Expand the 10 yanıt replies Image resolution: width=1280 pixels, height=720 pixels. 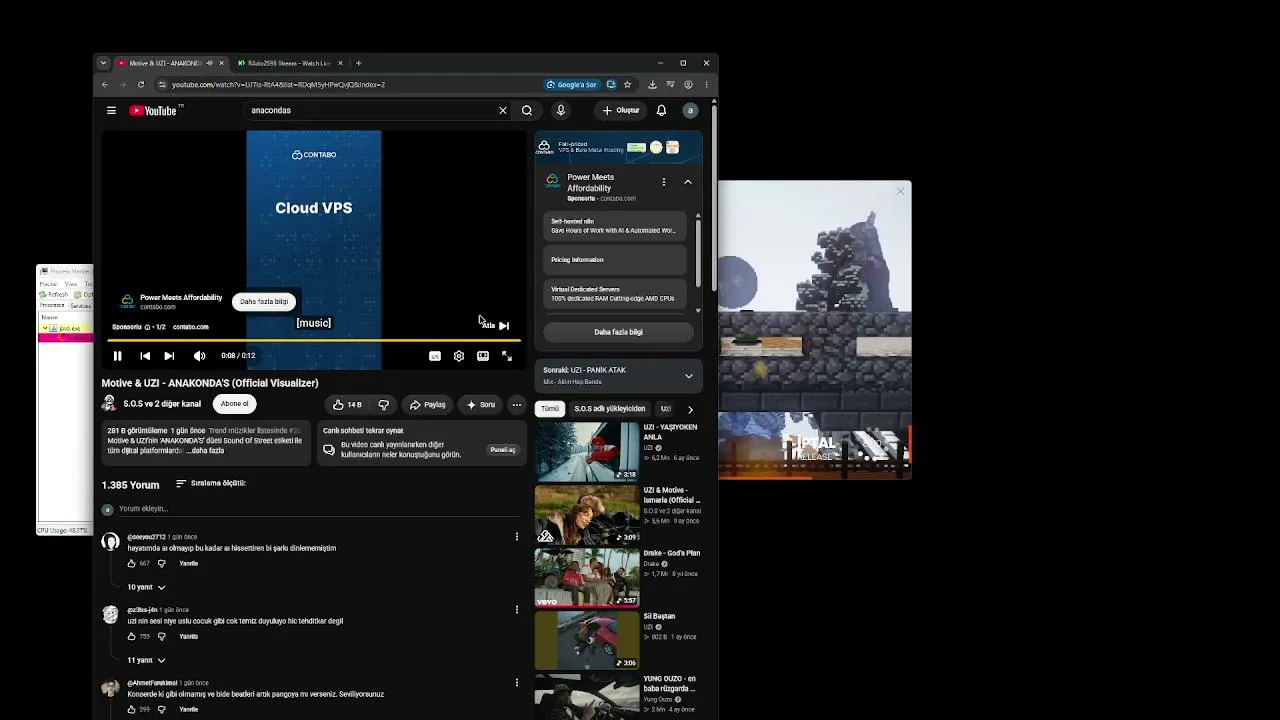point(146,588)
